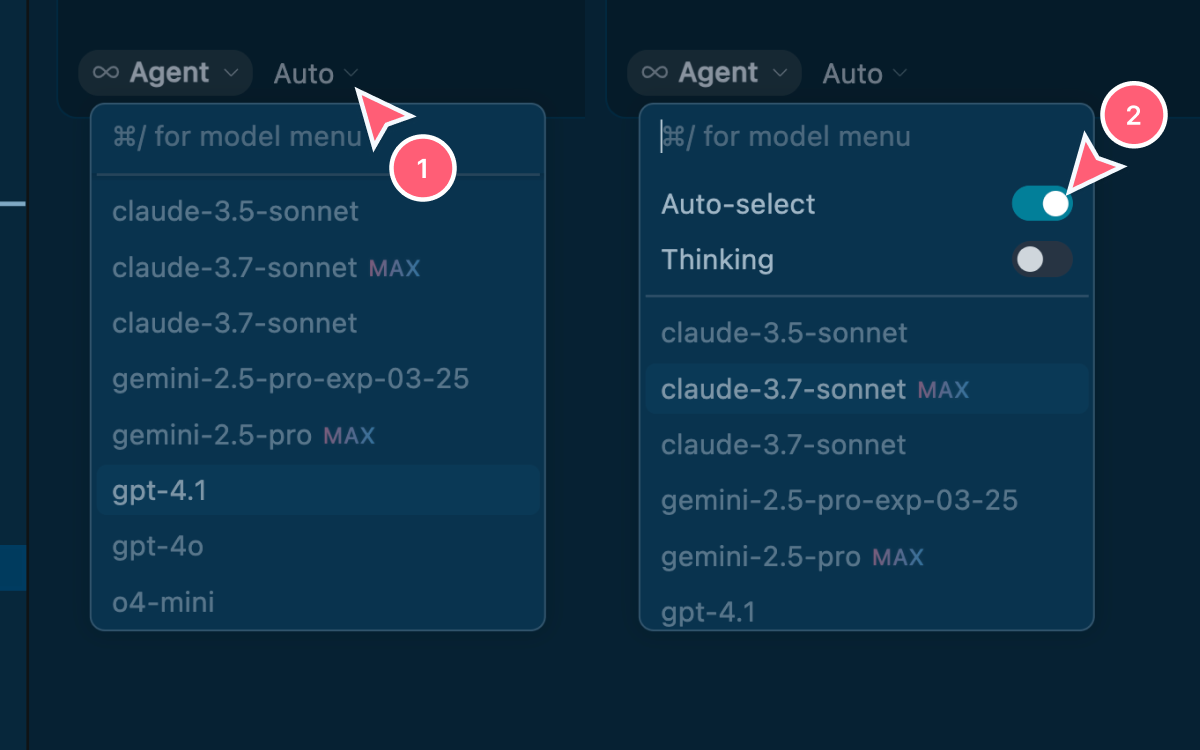Pick o4-mini from the left model menu
Viewport: 1200px width, 750px height.
point(318,602)
